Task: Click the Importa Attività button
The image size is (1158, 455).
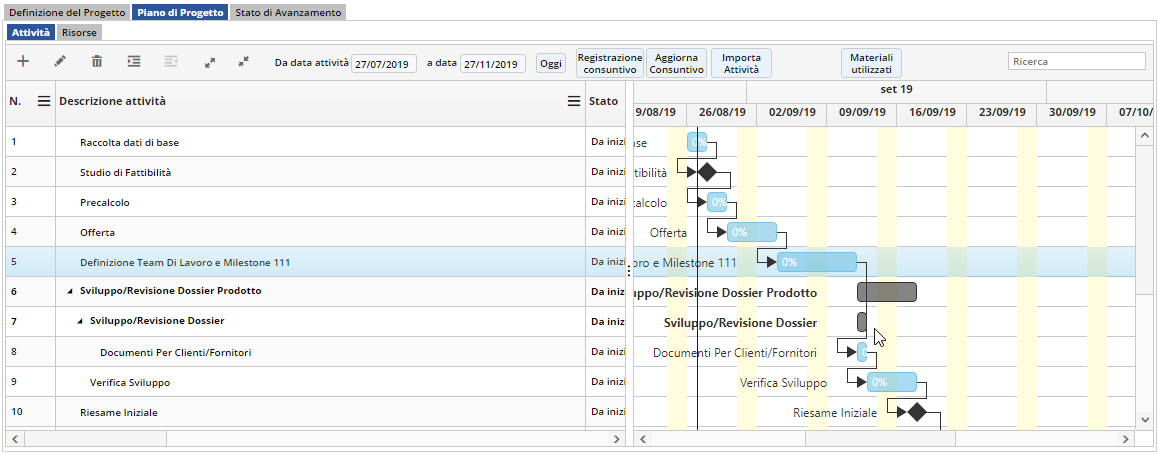Action: coord(741,63)
